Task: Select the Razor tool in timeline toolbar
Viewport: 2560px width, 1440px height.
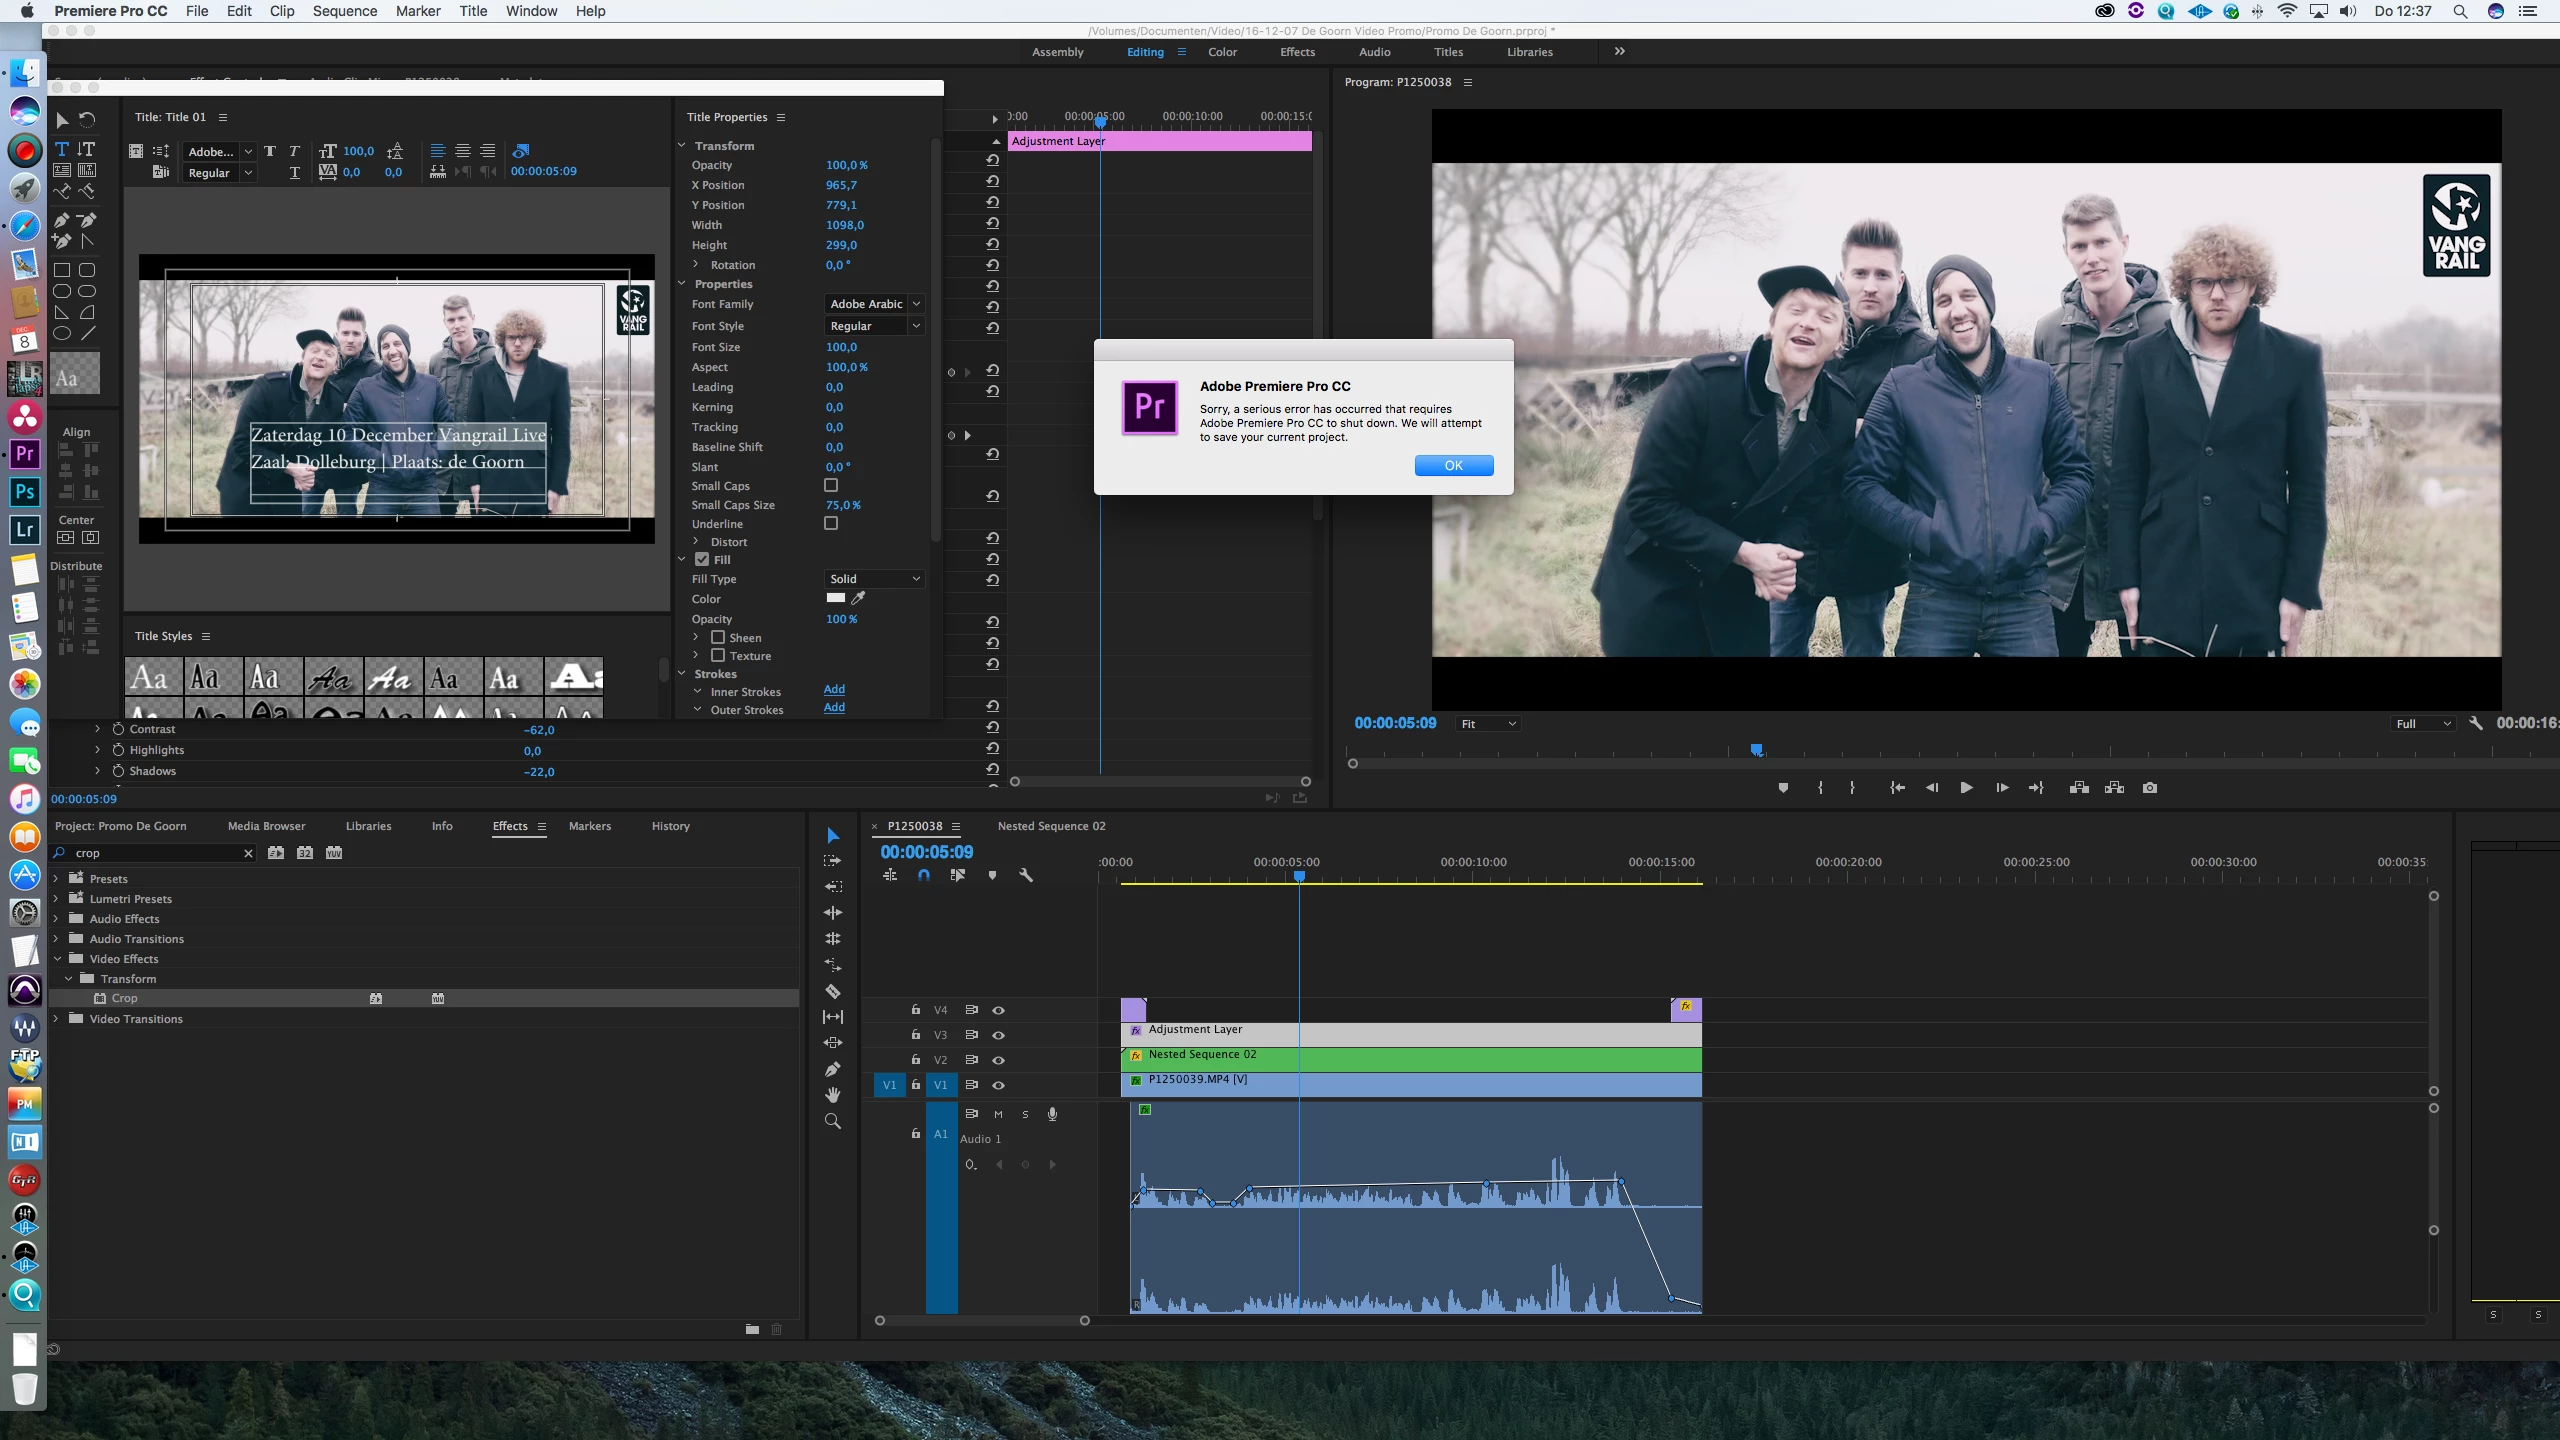Action: [832, 991]
